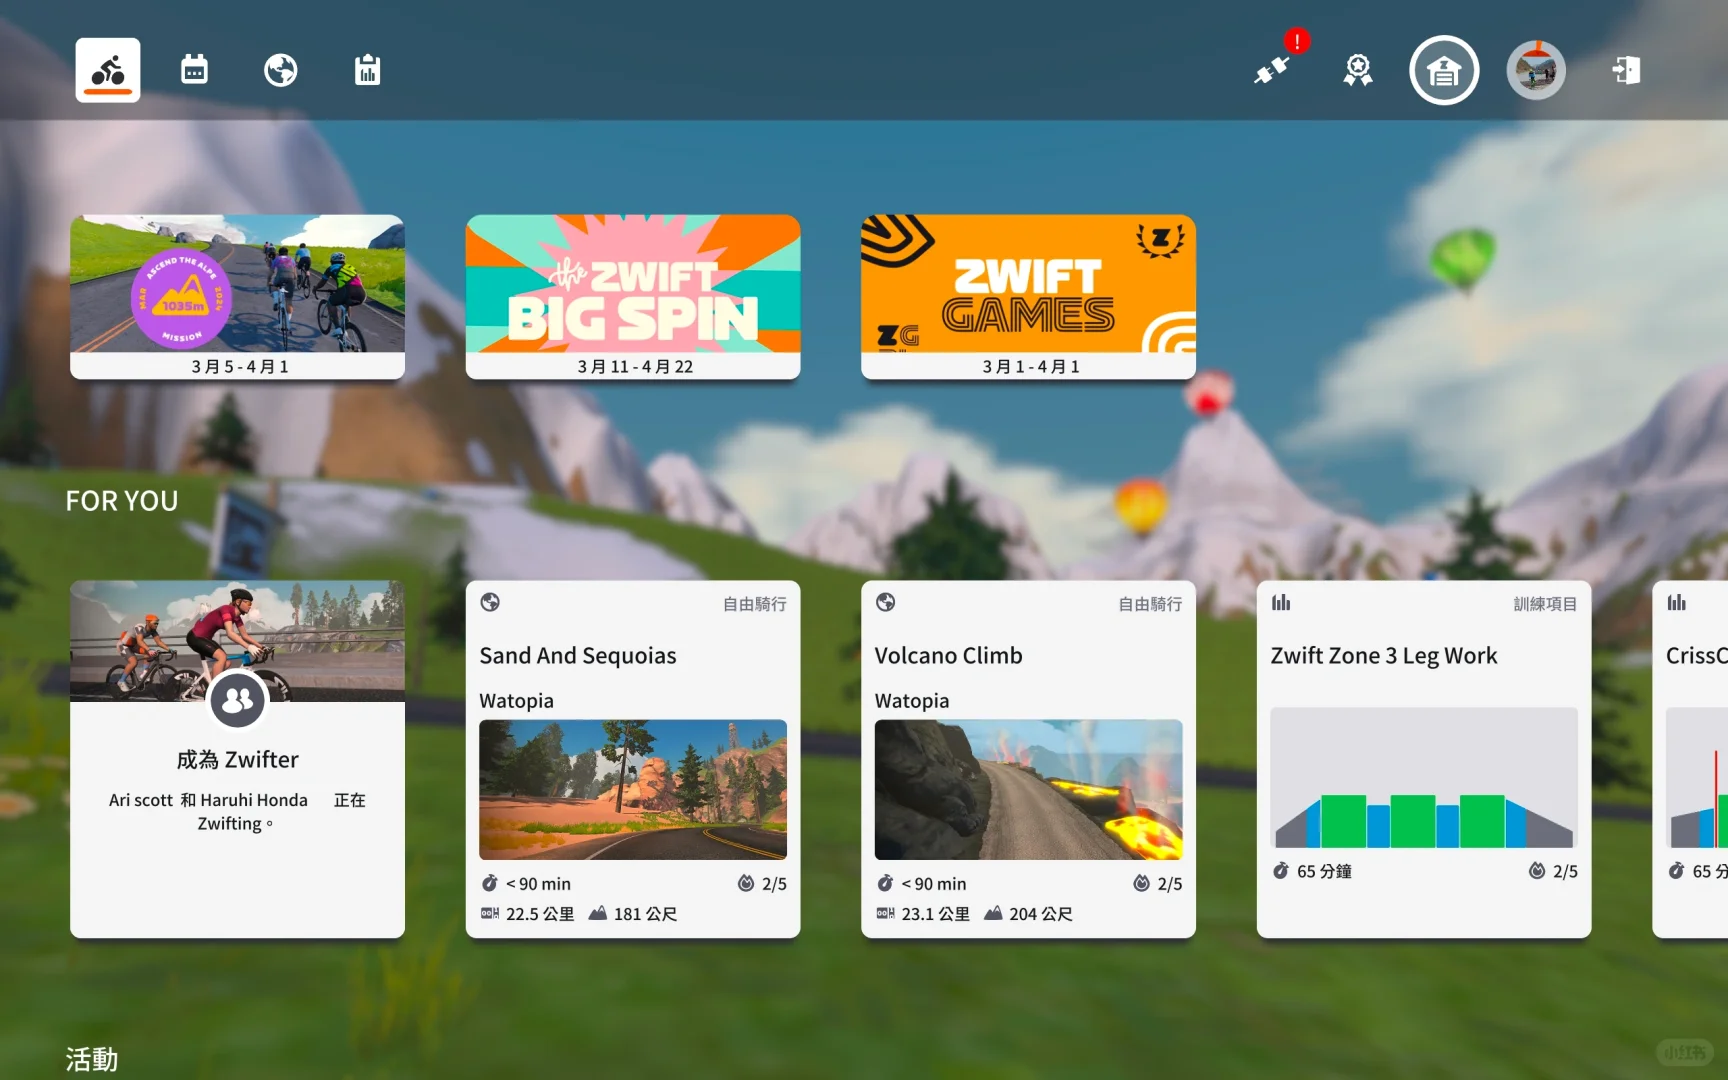Click the 181 公尺 elevation text
Screen dimensions: 1728x1080
pos(645,914)
